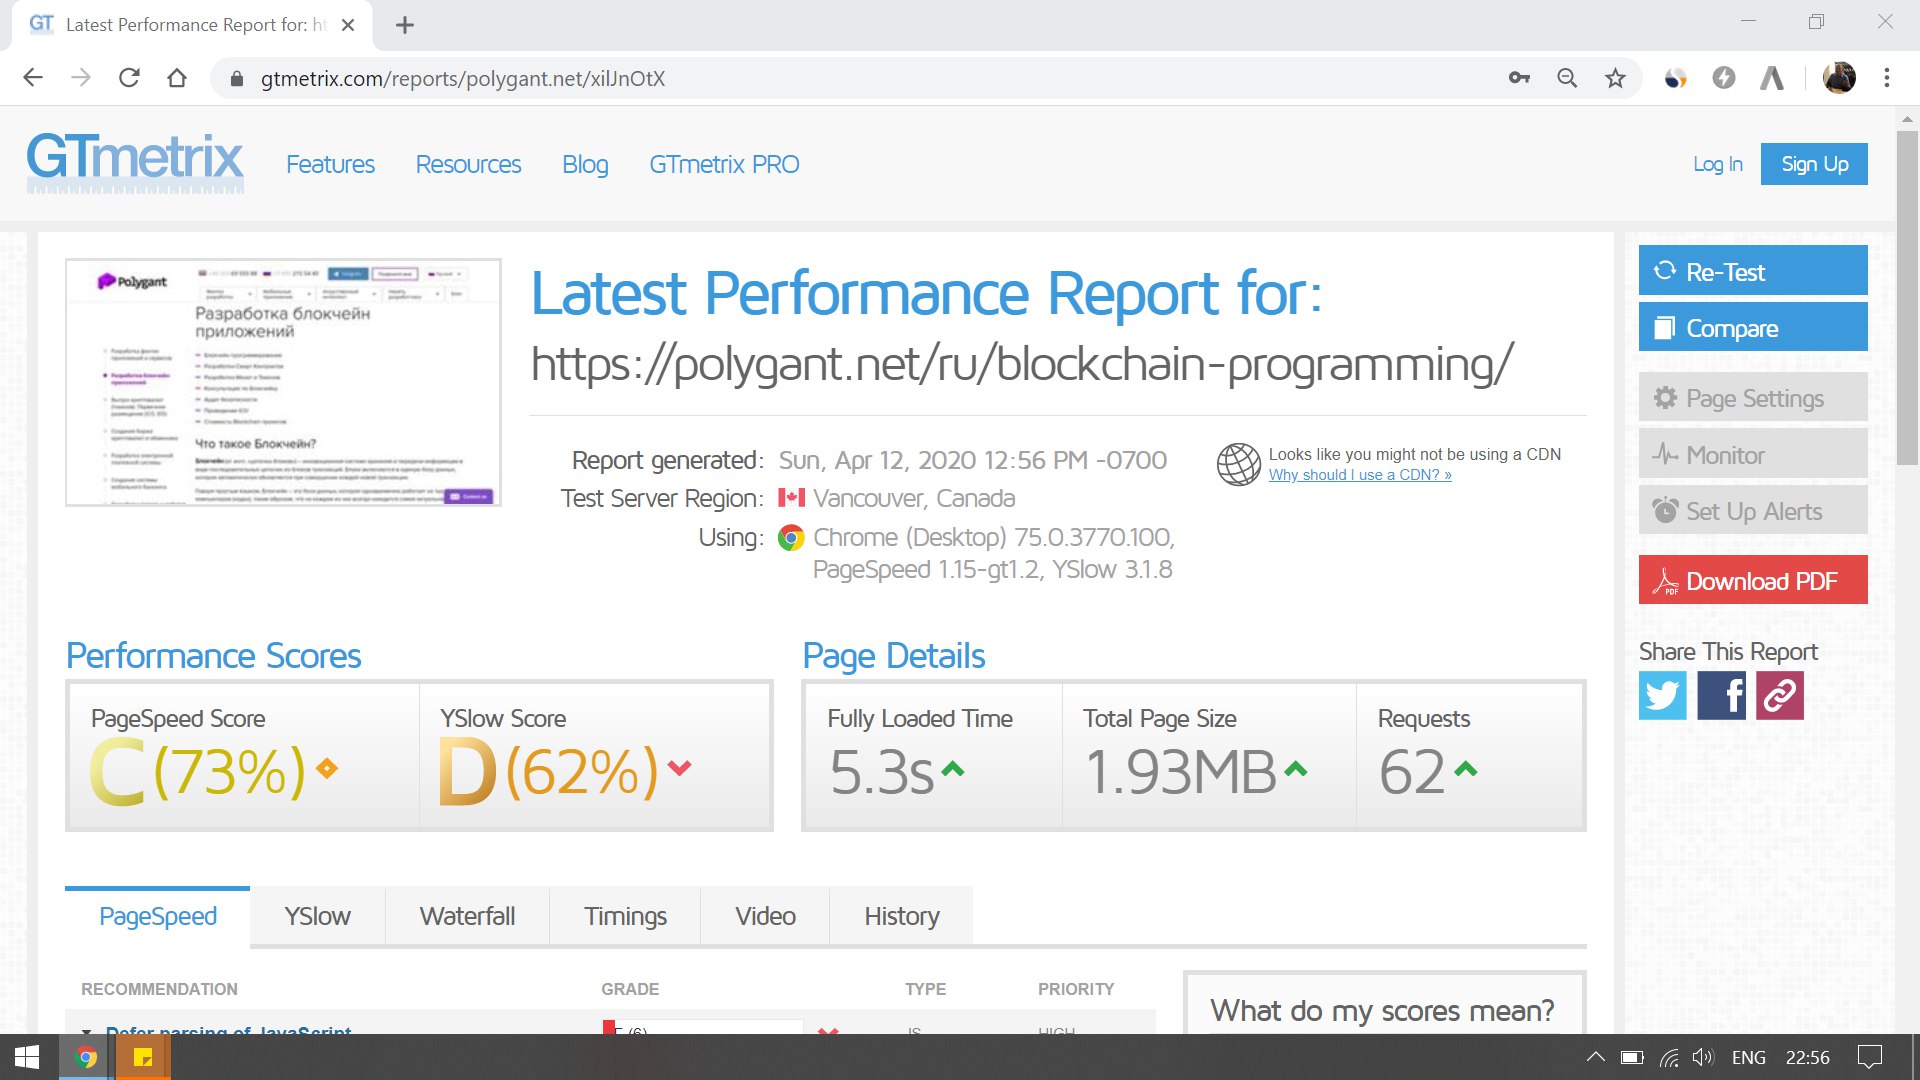Bookmark this page with the star icon
The height and width of the screenshot is (1080, 1920).
(1615, 78)
